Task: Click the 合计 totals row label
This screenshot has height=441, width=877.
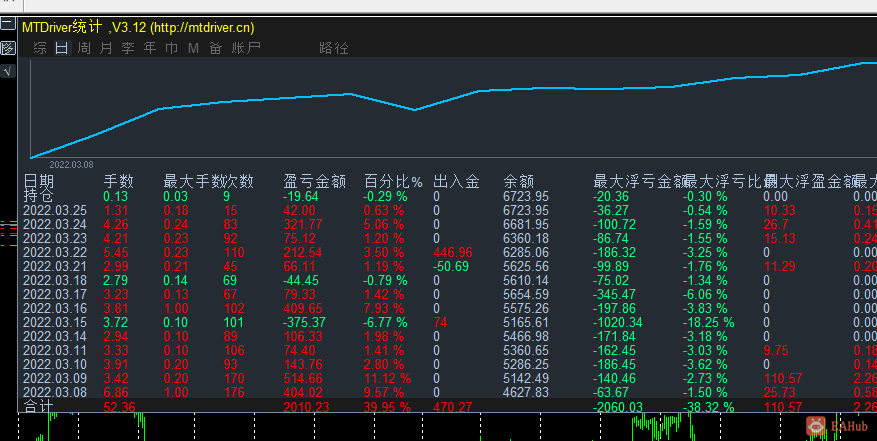Action: point(39,407)
